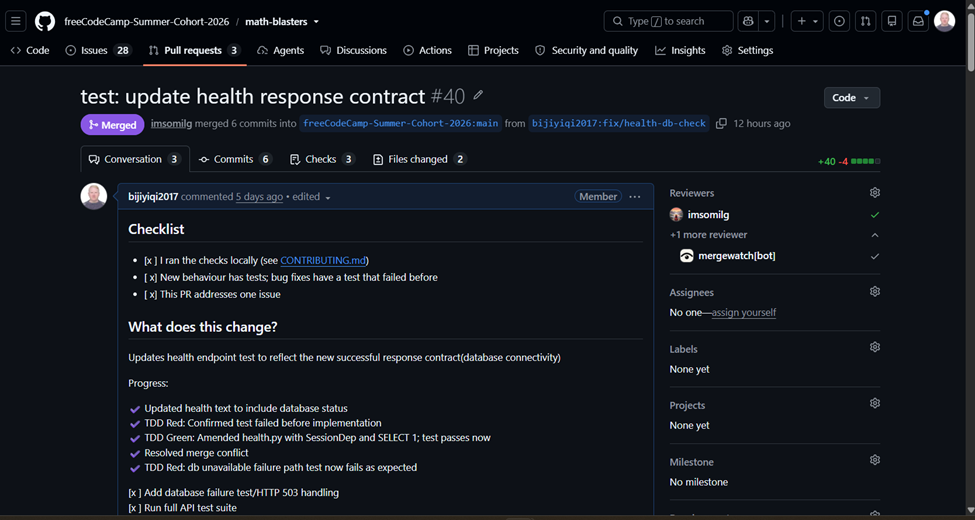975x520 pixels.
Task: Open the hamburger navigation menu
Action: click(16, 21)
